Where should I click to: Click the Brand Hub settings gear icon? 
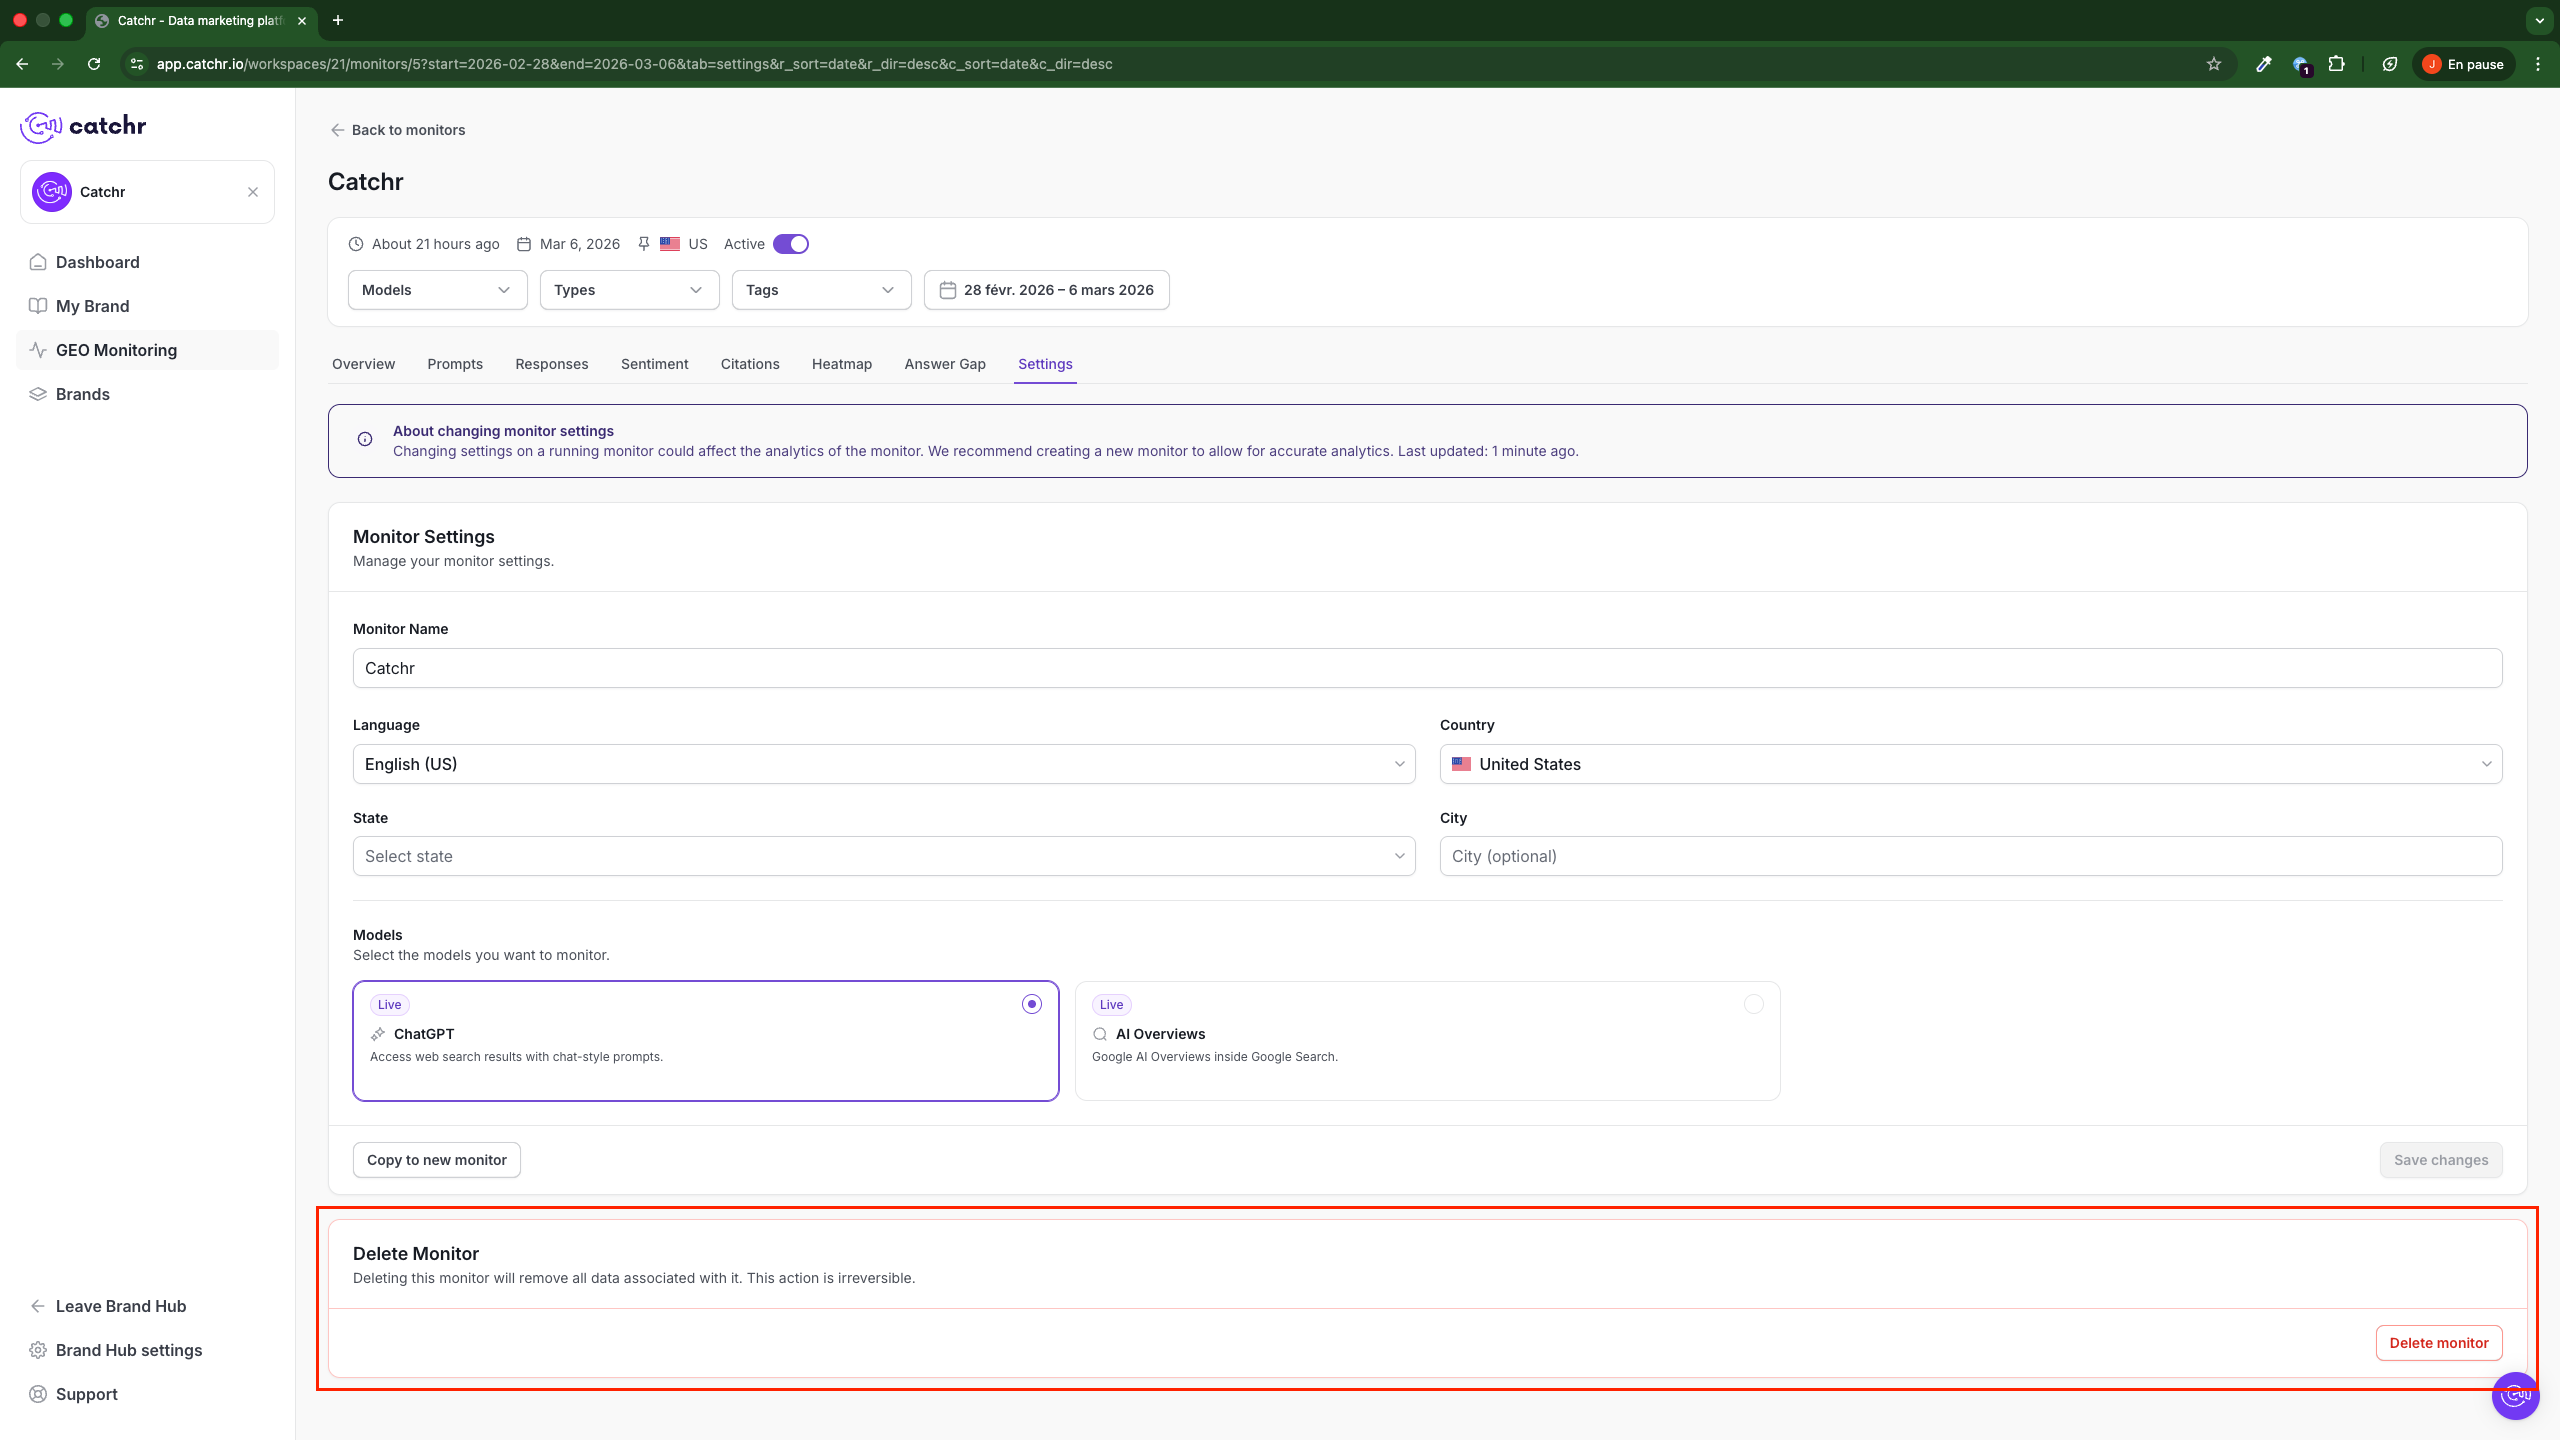[x=38, y=1350]
